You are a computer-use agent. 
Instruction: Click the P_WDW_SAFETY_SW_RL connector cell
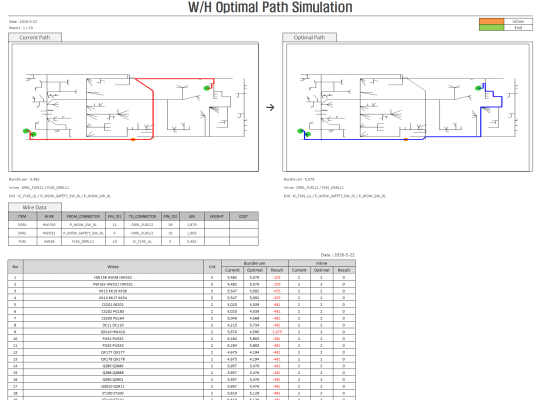(83, 233)
